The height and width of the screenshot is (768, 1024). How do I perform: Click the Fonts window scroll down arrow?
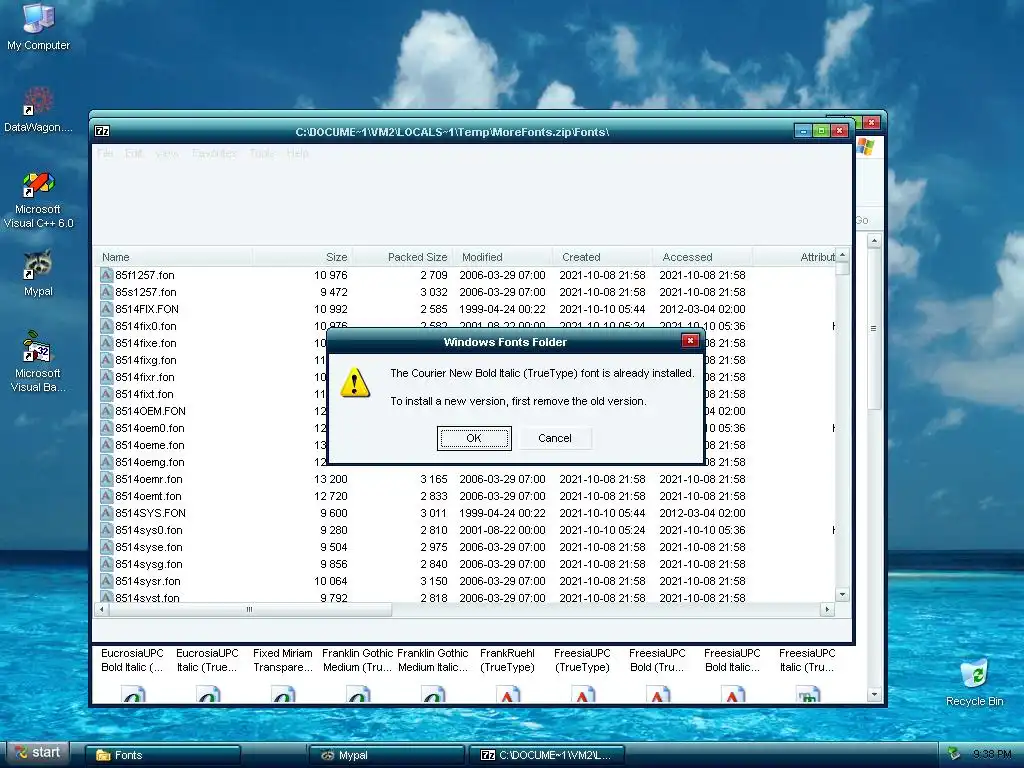point(874,695)
